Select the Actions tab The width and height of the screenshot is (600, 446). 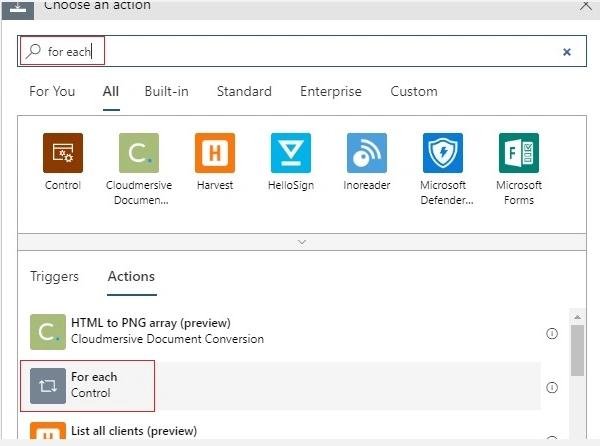pos(131,276)
